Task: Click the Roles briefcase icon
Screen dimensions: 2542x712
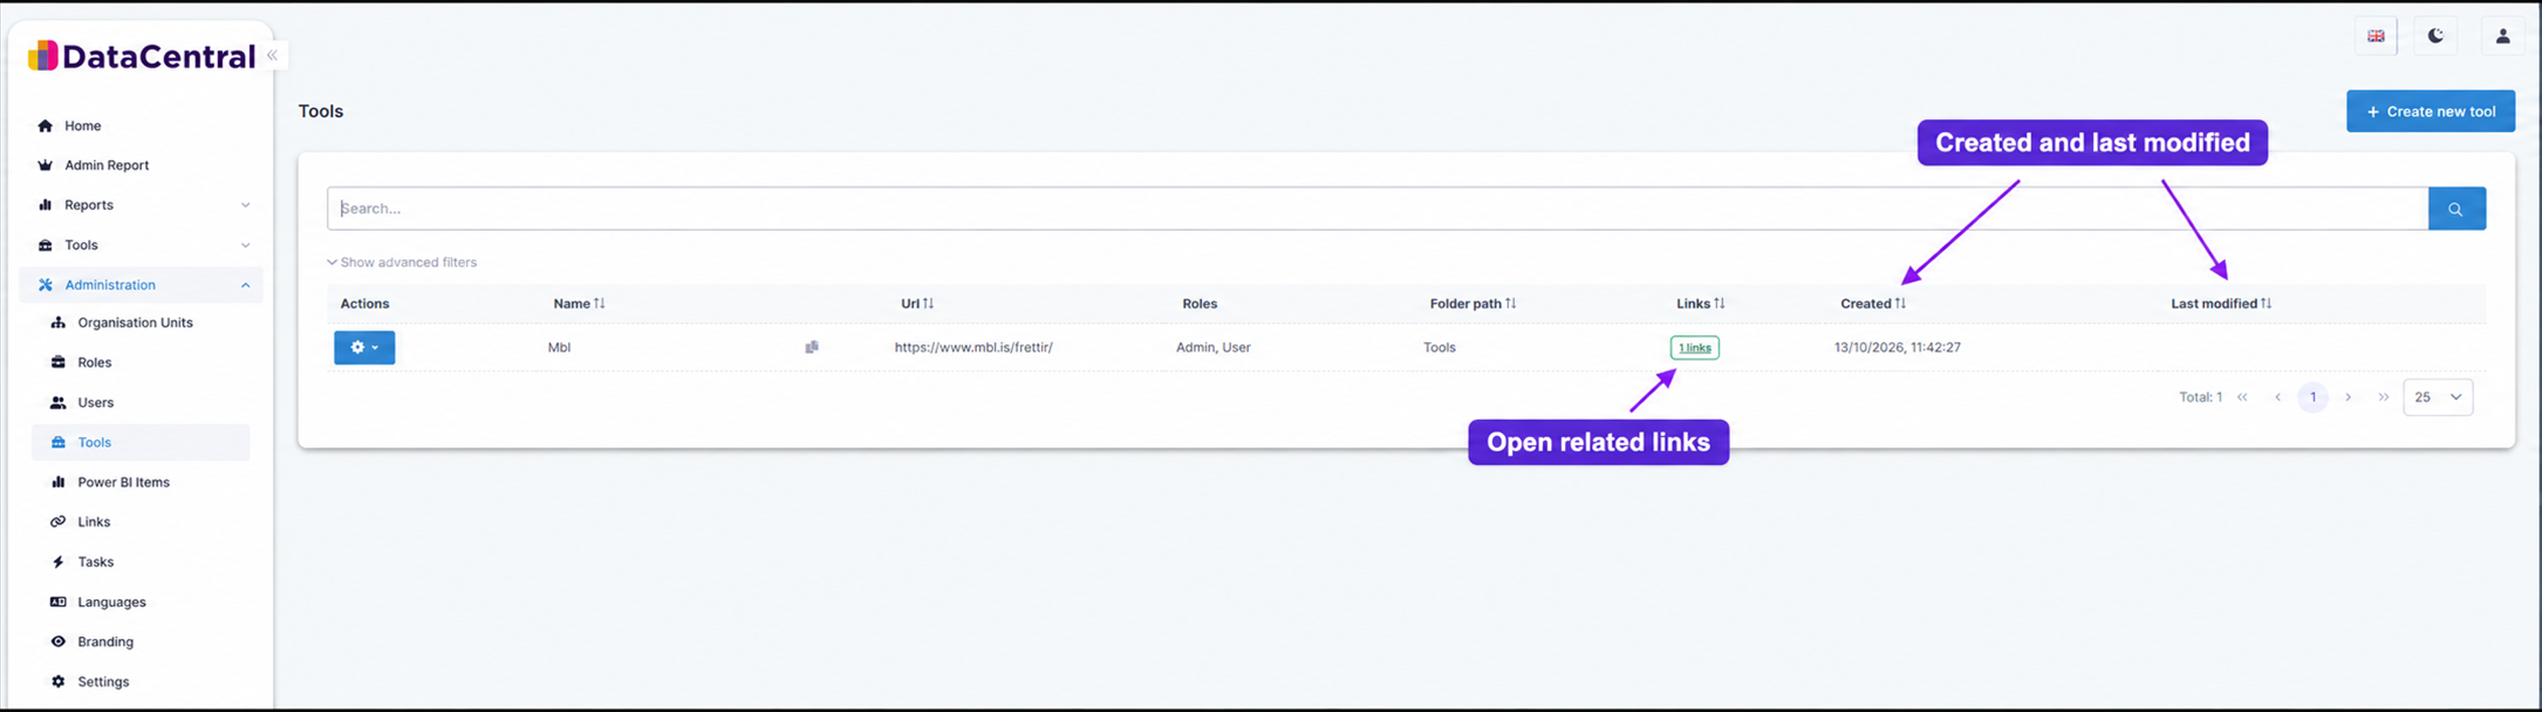Action: pos(58,363)
